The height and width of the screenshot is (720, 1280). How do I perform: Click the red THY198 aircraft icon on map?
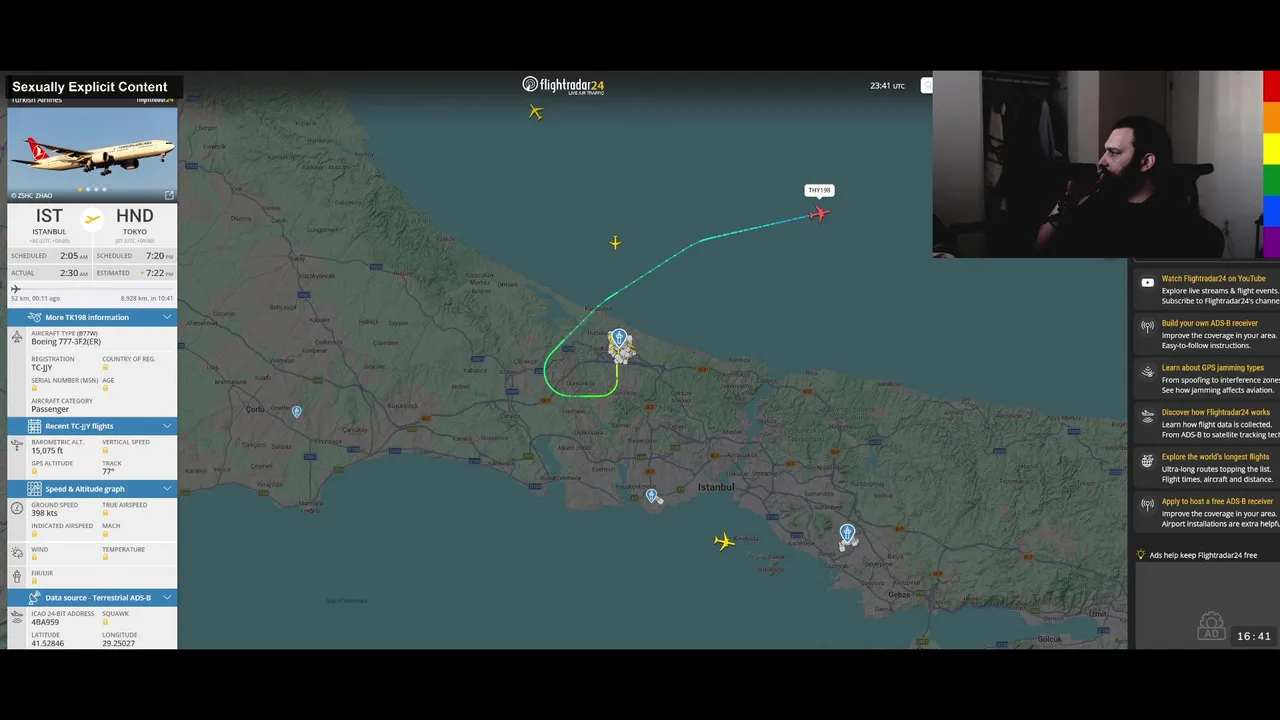[819, 213]
